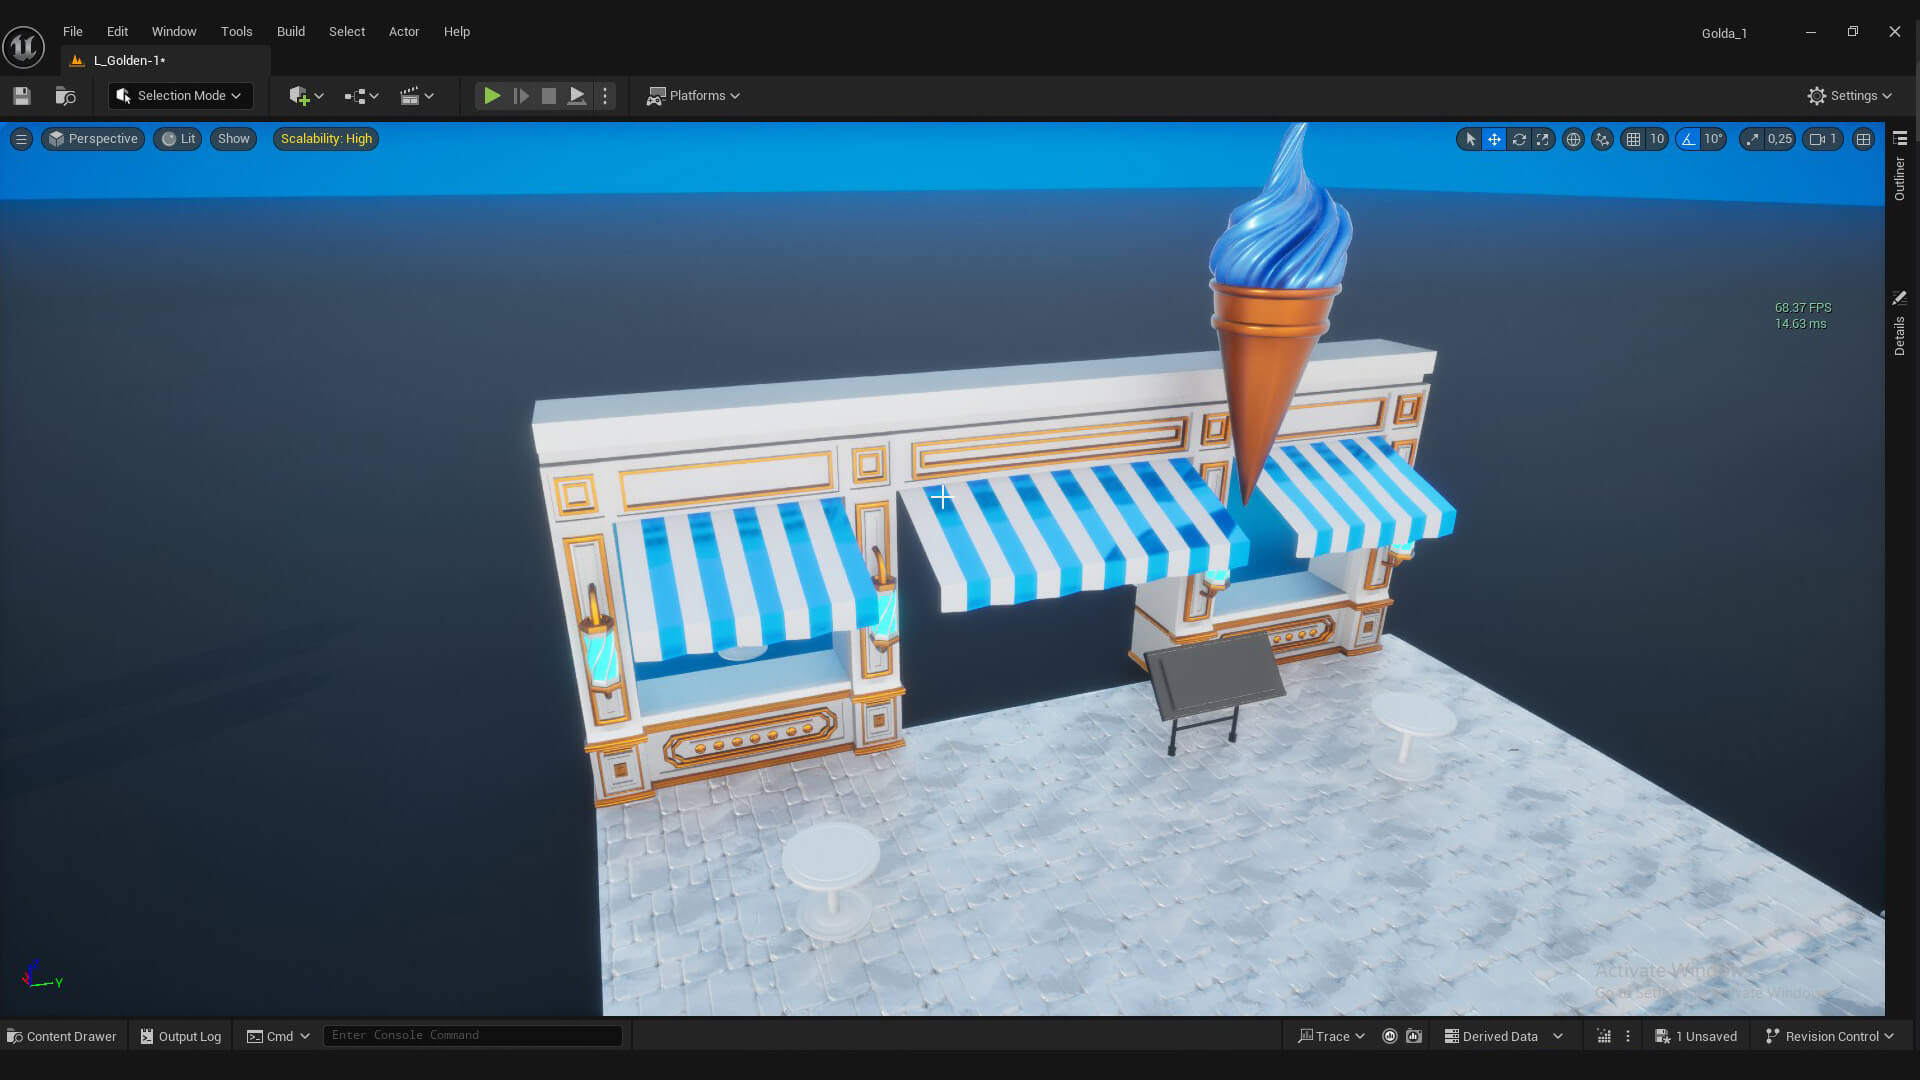Image resolution: width=1920 pixels, height=1080 pixels.
Task: Select the Rotate transform tool
Action: pyautogui.click(x=1519, y=139)
